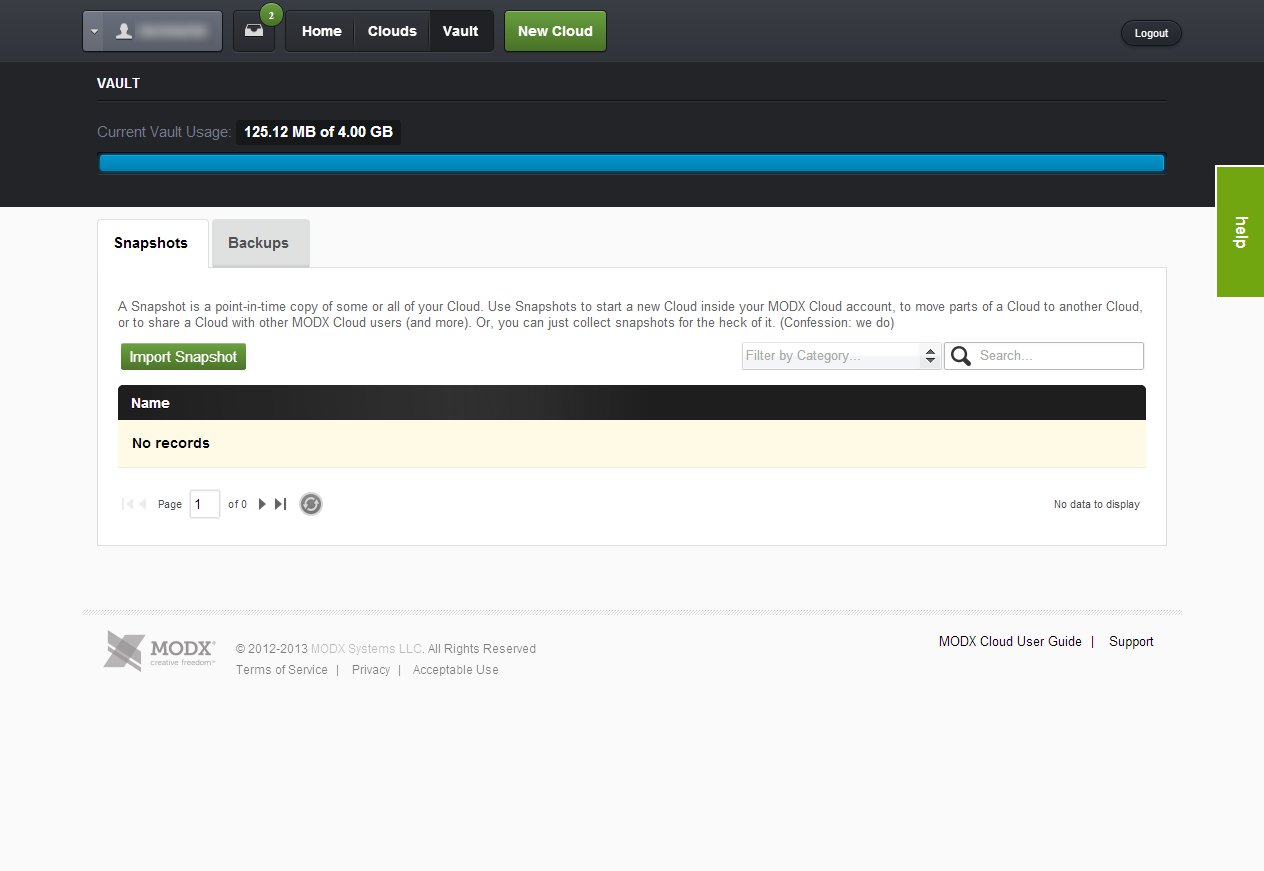Open the green help side tab
Screen dimensions: 1264x871
[x=1240, y=231]
